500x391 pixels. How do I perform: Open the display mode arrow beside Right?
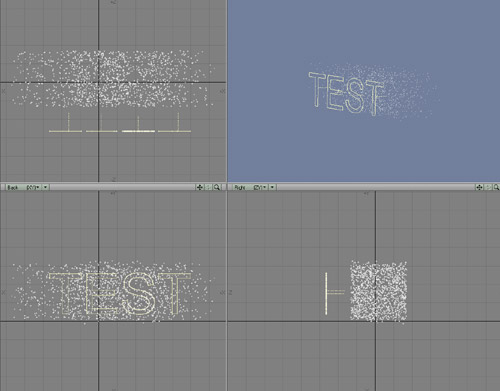point(272,187)
